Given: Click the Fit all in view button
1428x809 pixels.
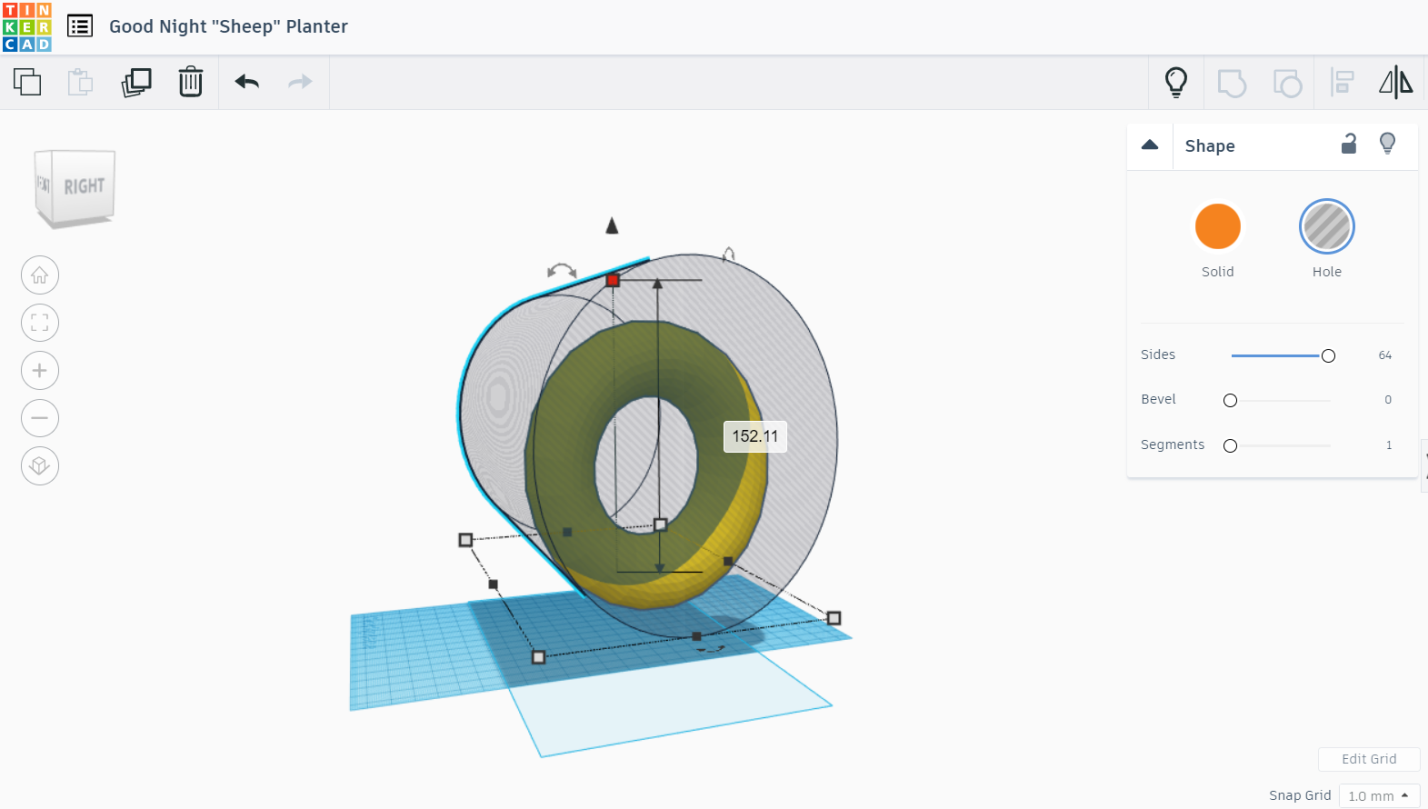Looking at the screenshot, I should click(40, 322).
